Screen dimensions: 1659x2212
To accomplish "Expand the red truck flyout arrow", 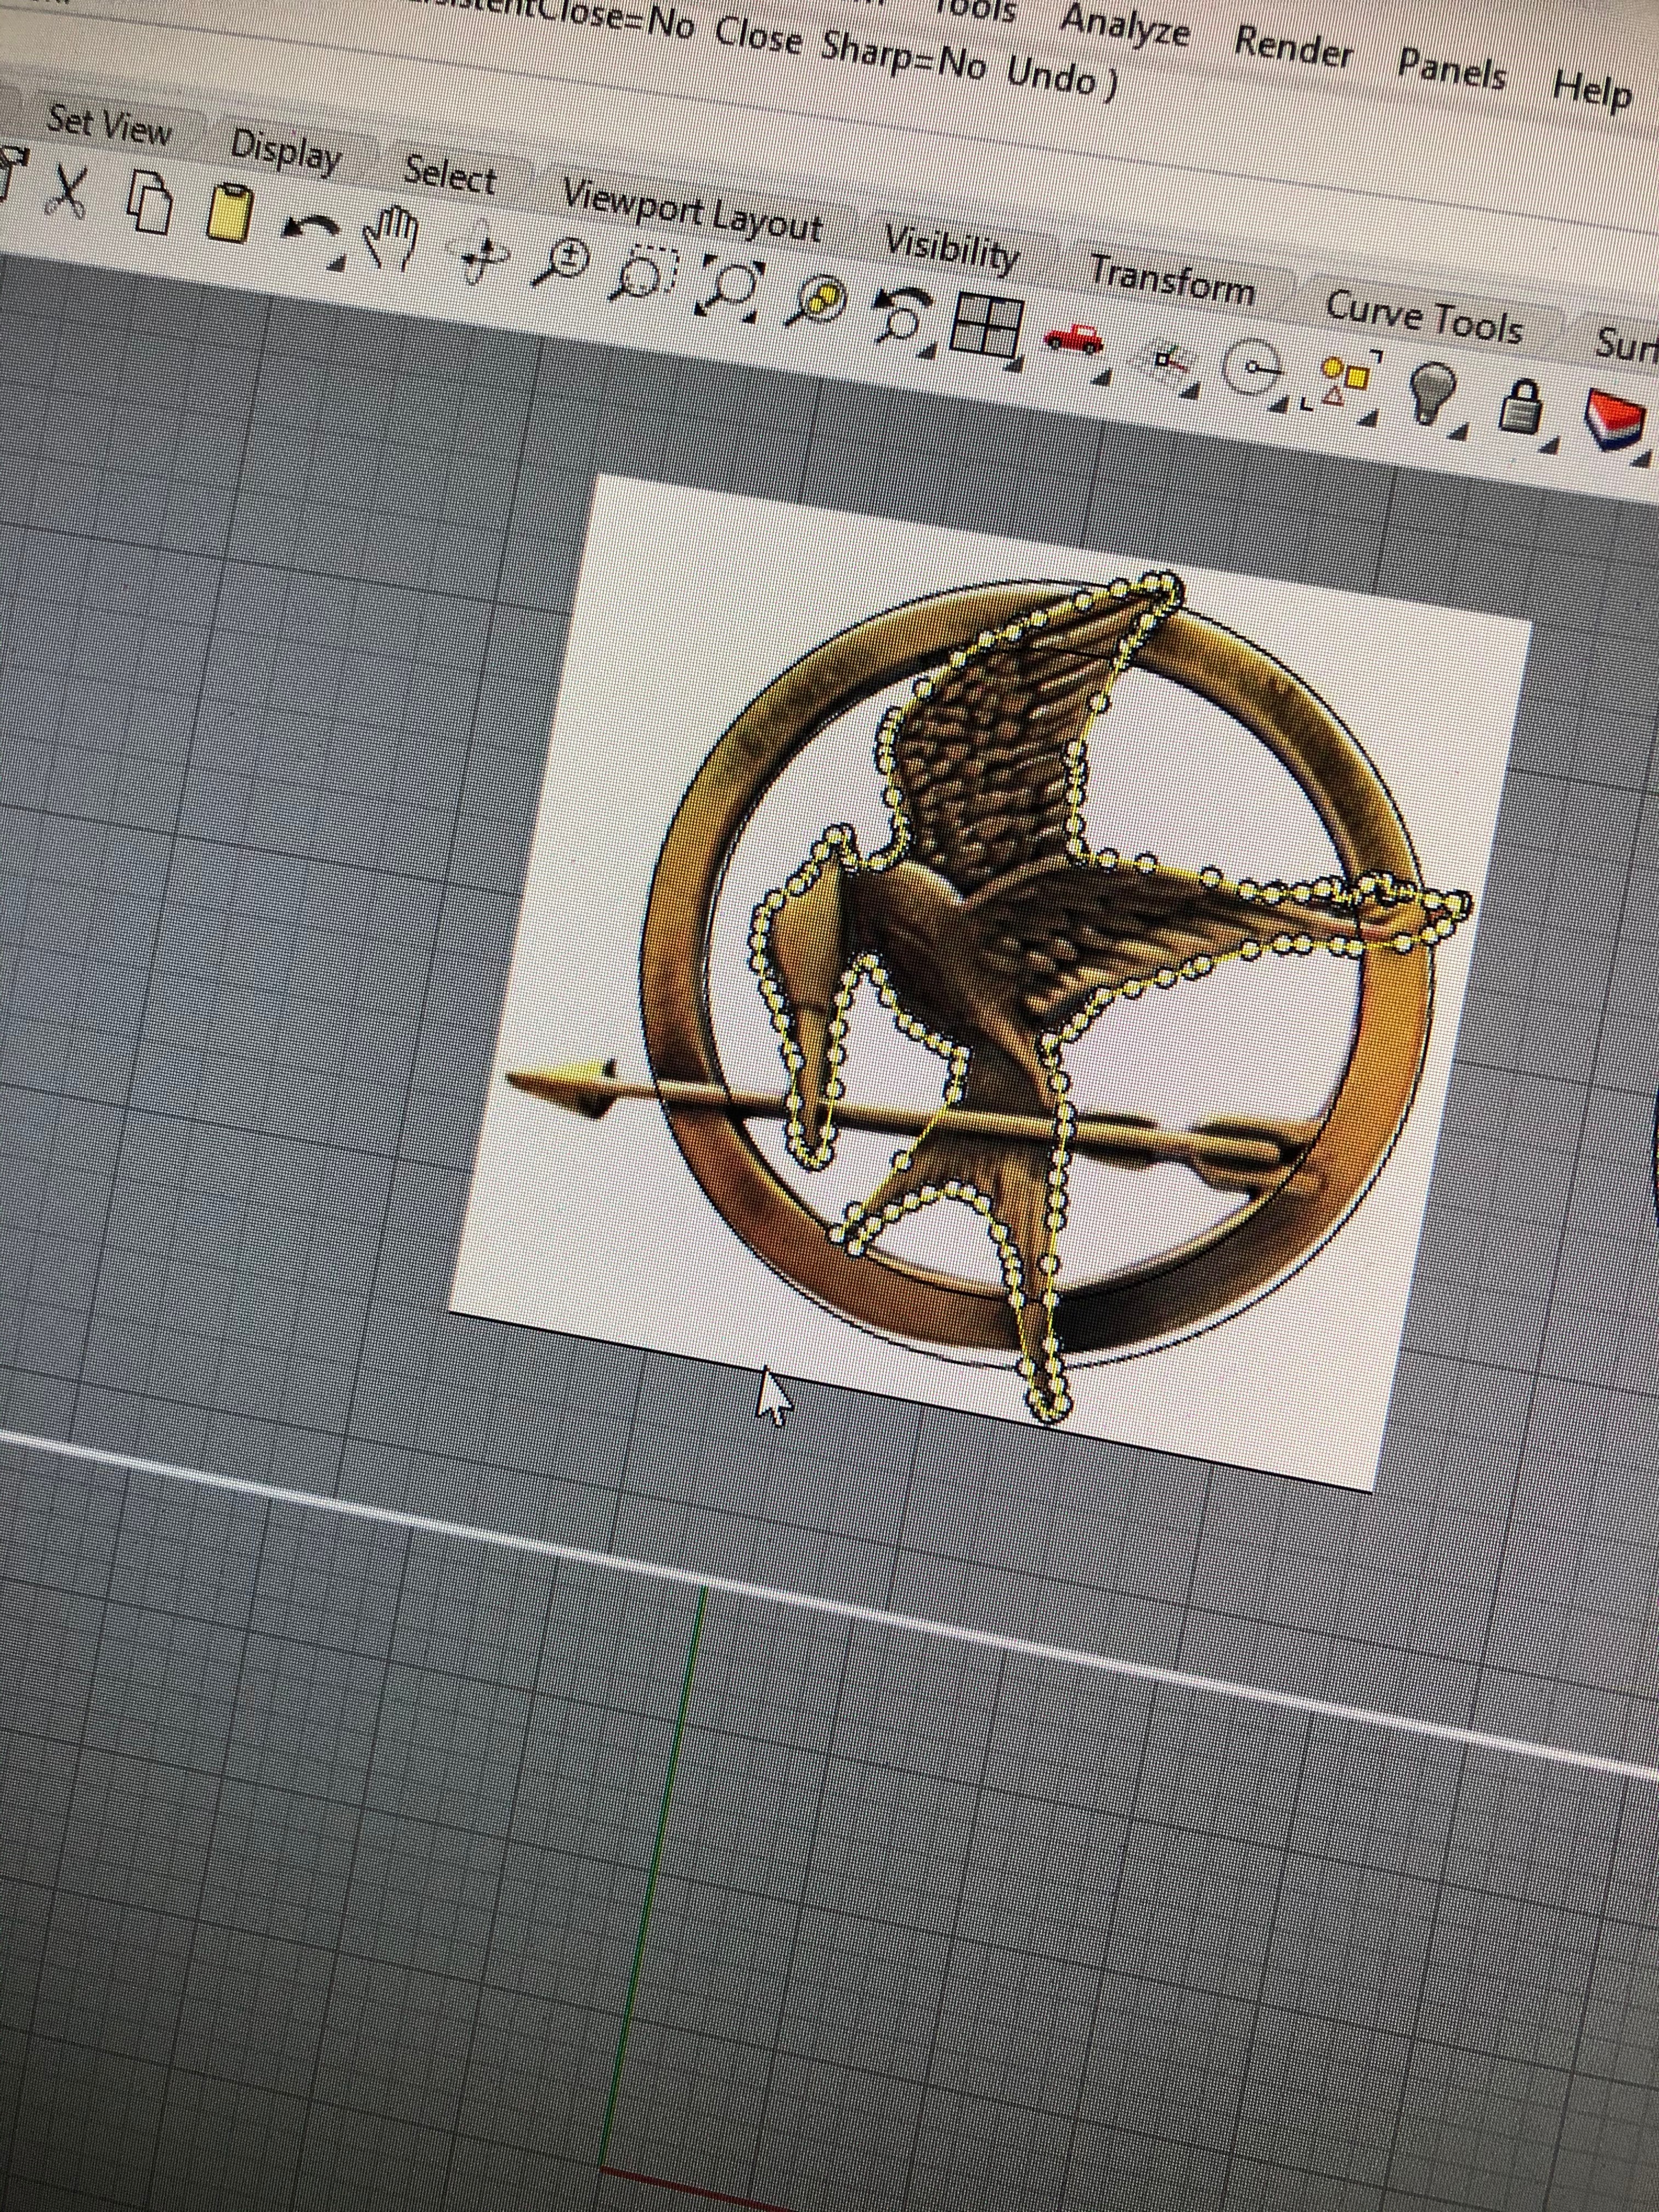I will (x=1103, y=376).
